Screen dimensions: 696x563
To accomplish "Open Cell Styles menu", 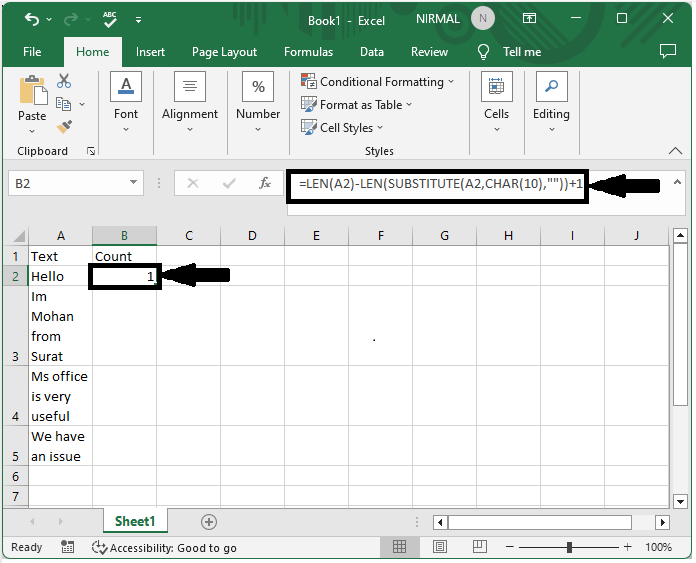I will coord(342,128).
